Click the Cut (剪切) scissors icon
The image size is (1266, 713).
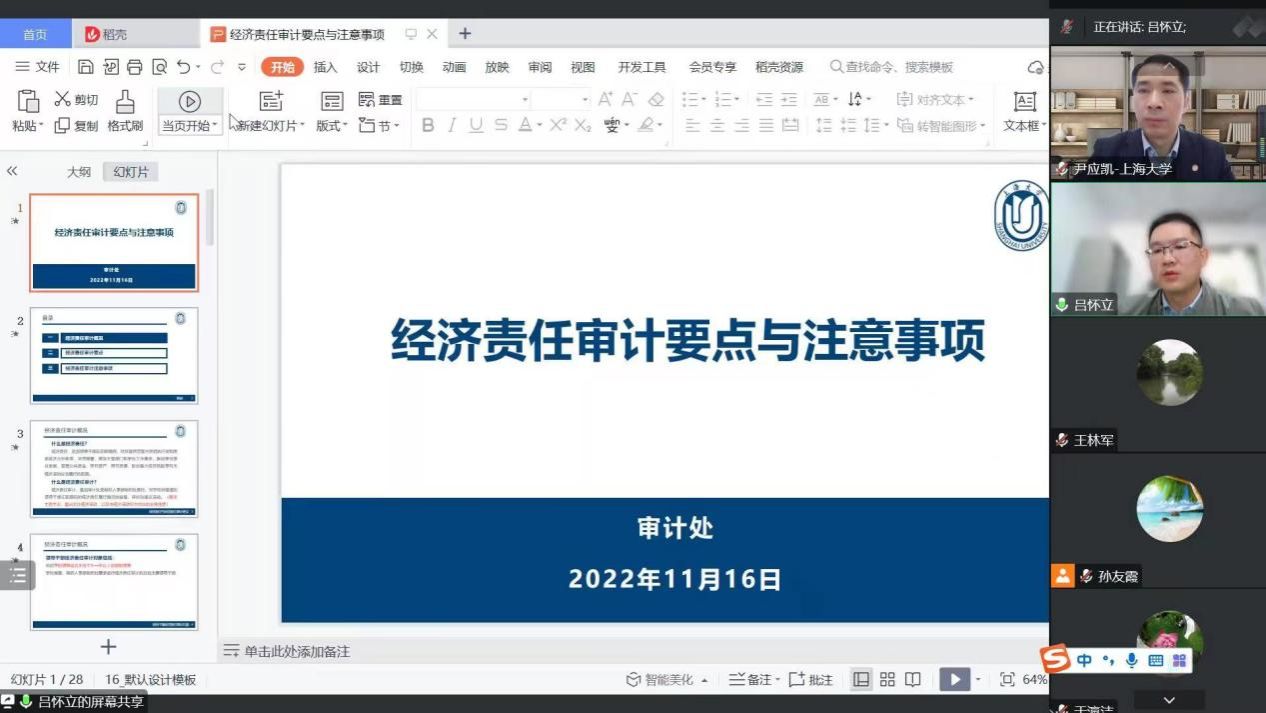[63, 99]
